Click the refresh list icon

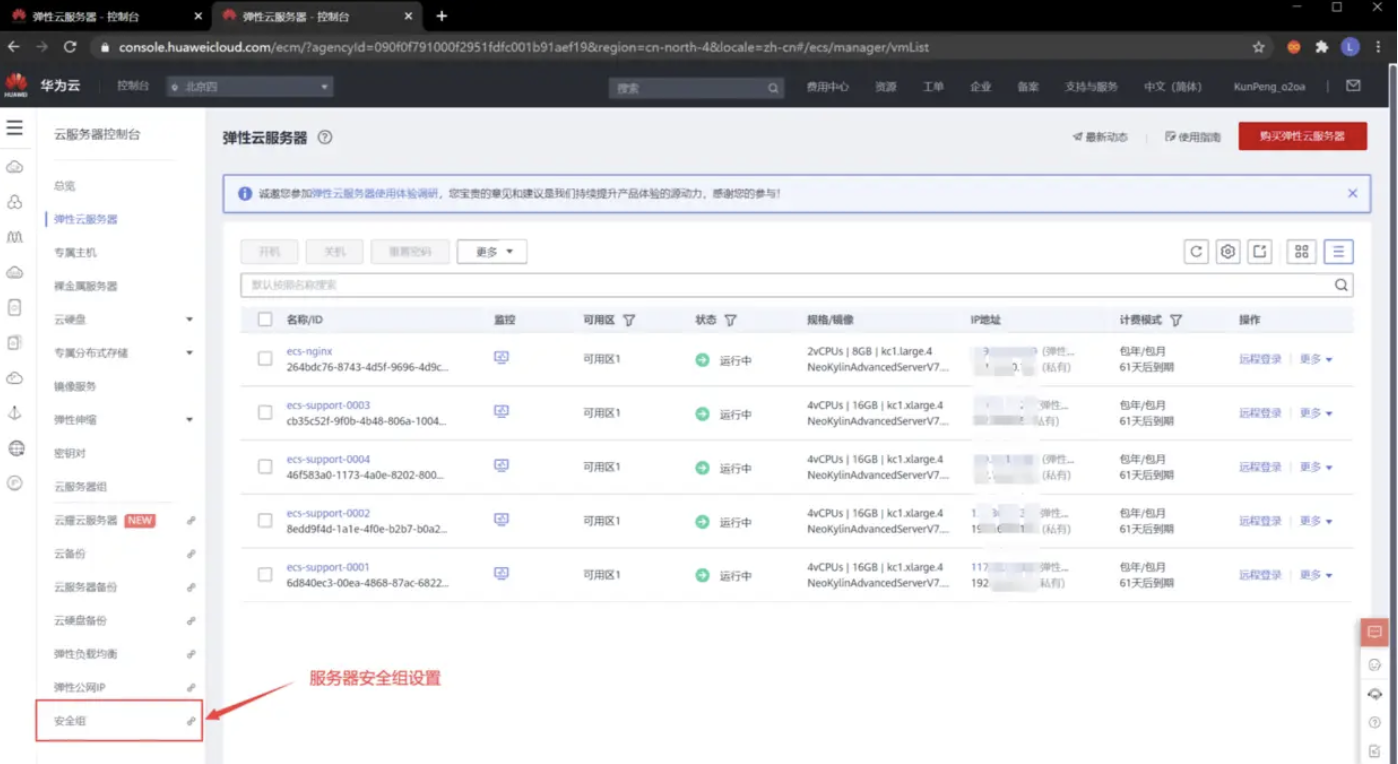[1196, 252]
